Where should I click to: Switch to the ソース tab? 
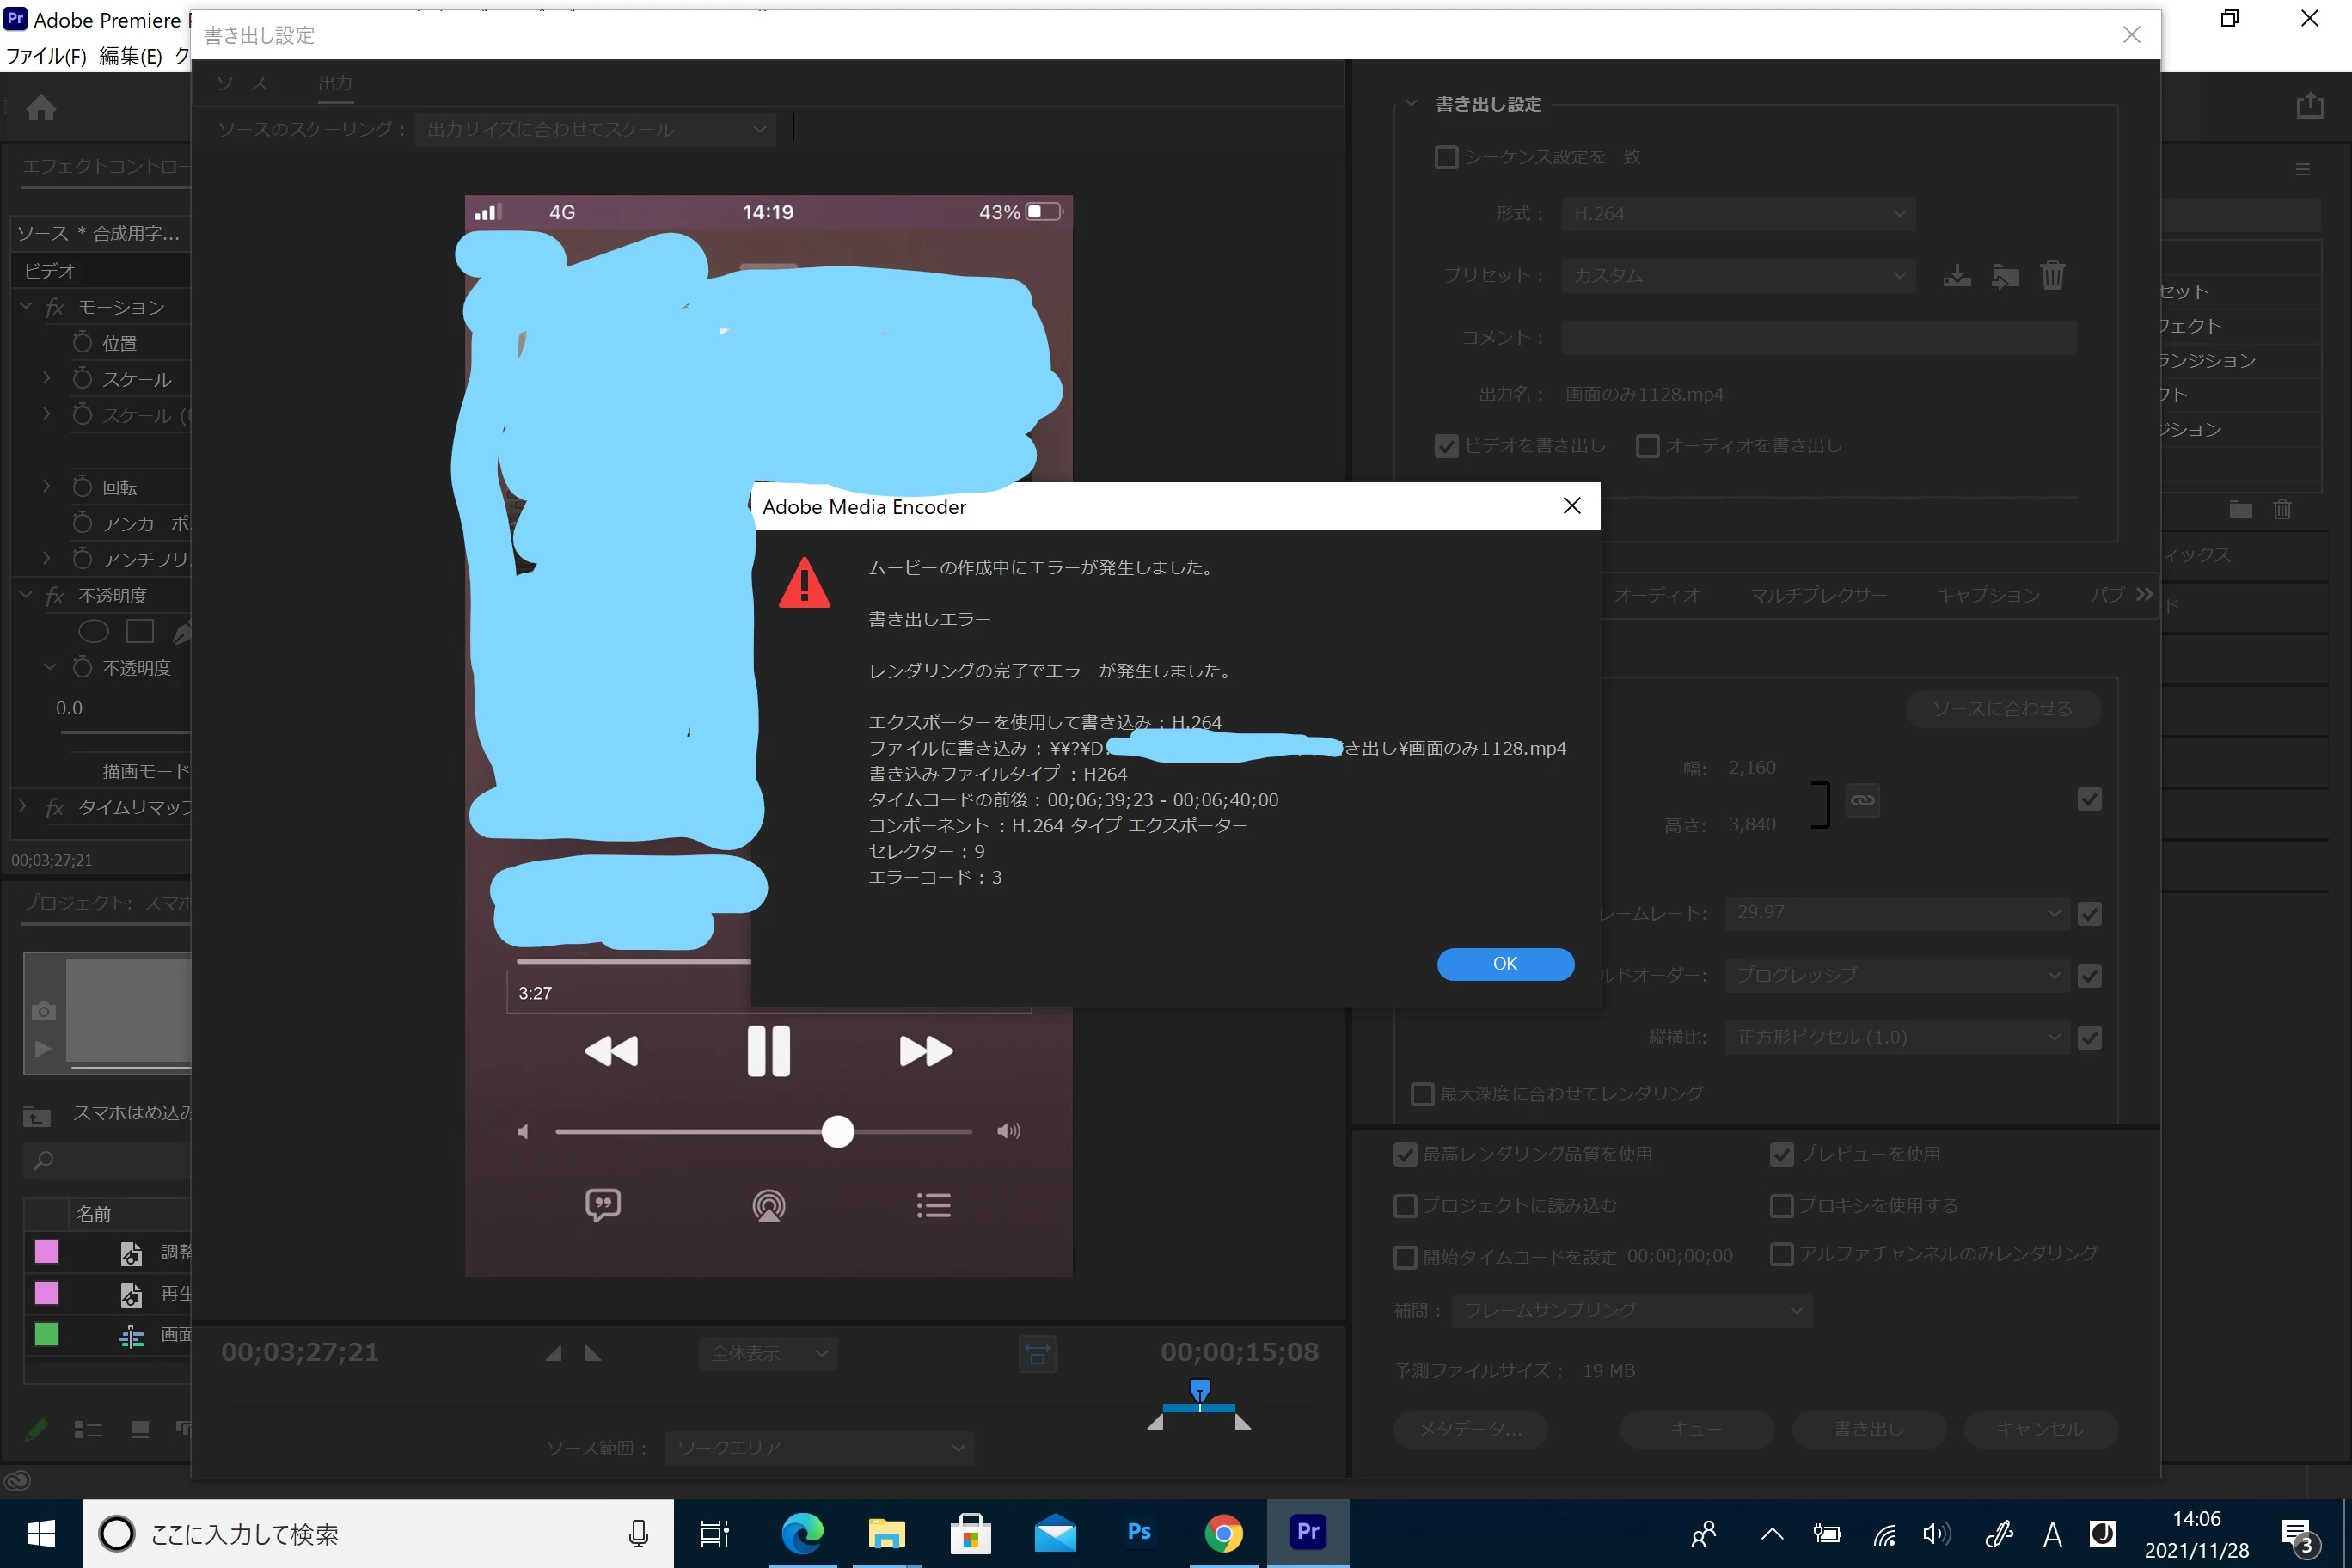[x=242, y=83]
